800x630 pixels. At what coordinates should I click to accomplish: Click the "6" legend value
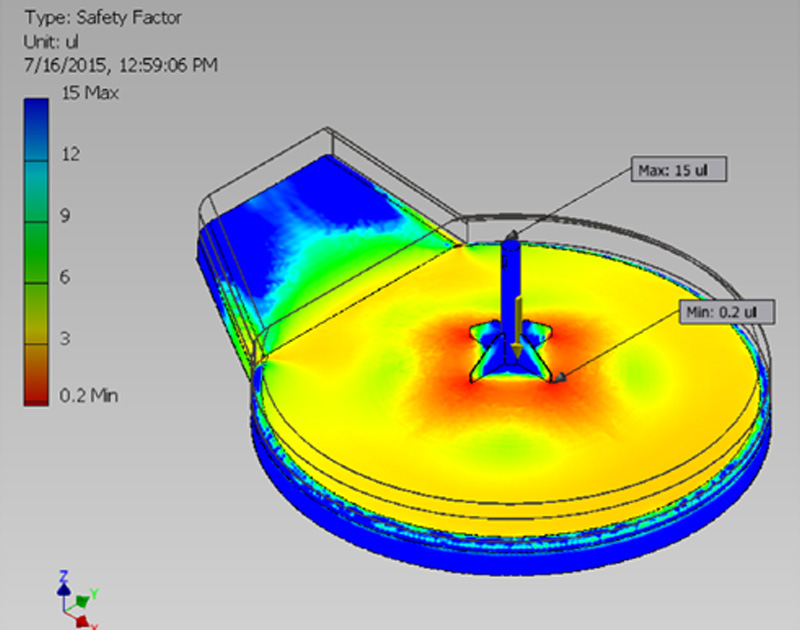click(x=65, y=277)
